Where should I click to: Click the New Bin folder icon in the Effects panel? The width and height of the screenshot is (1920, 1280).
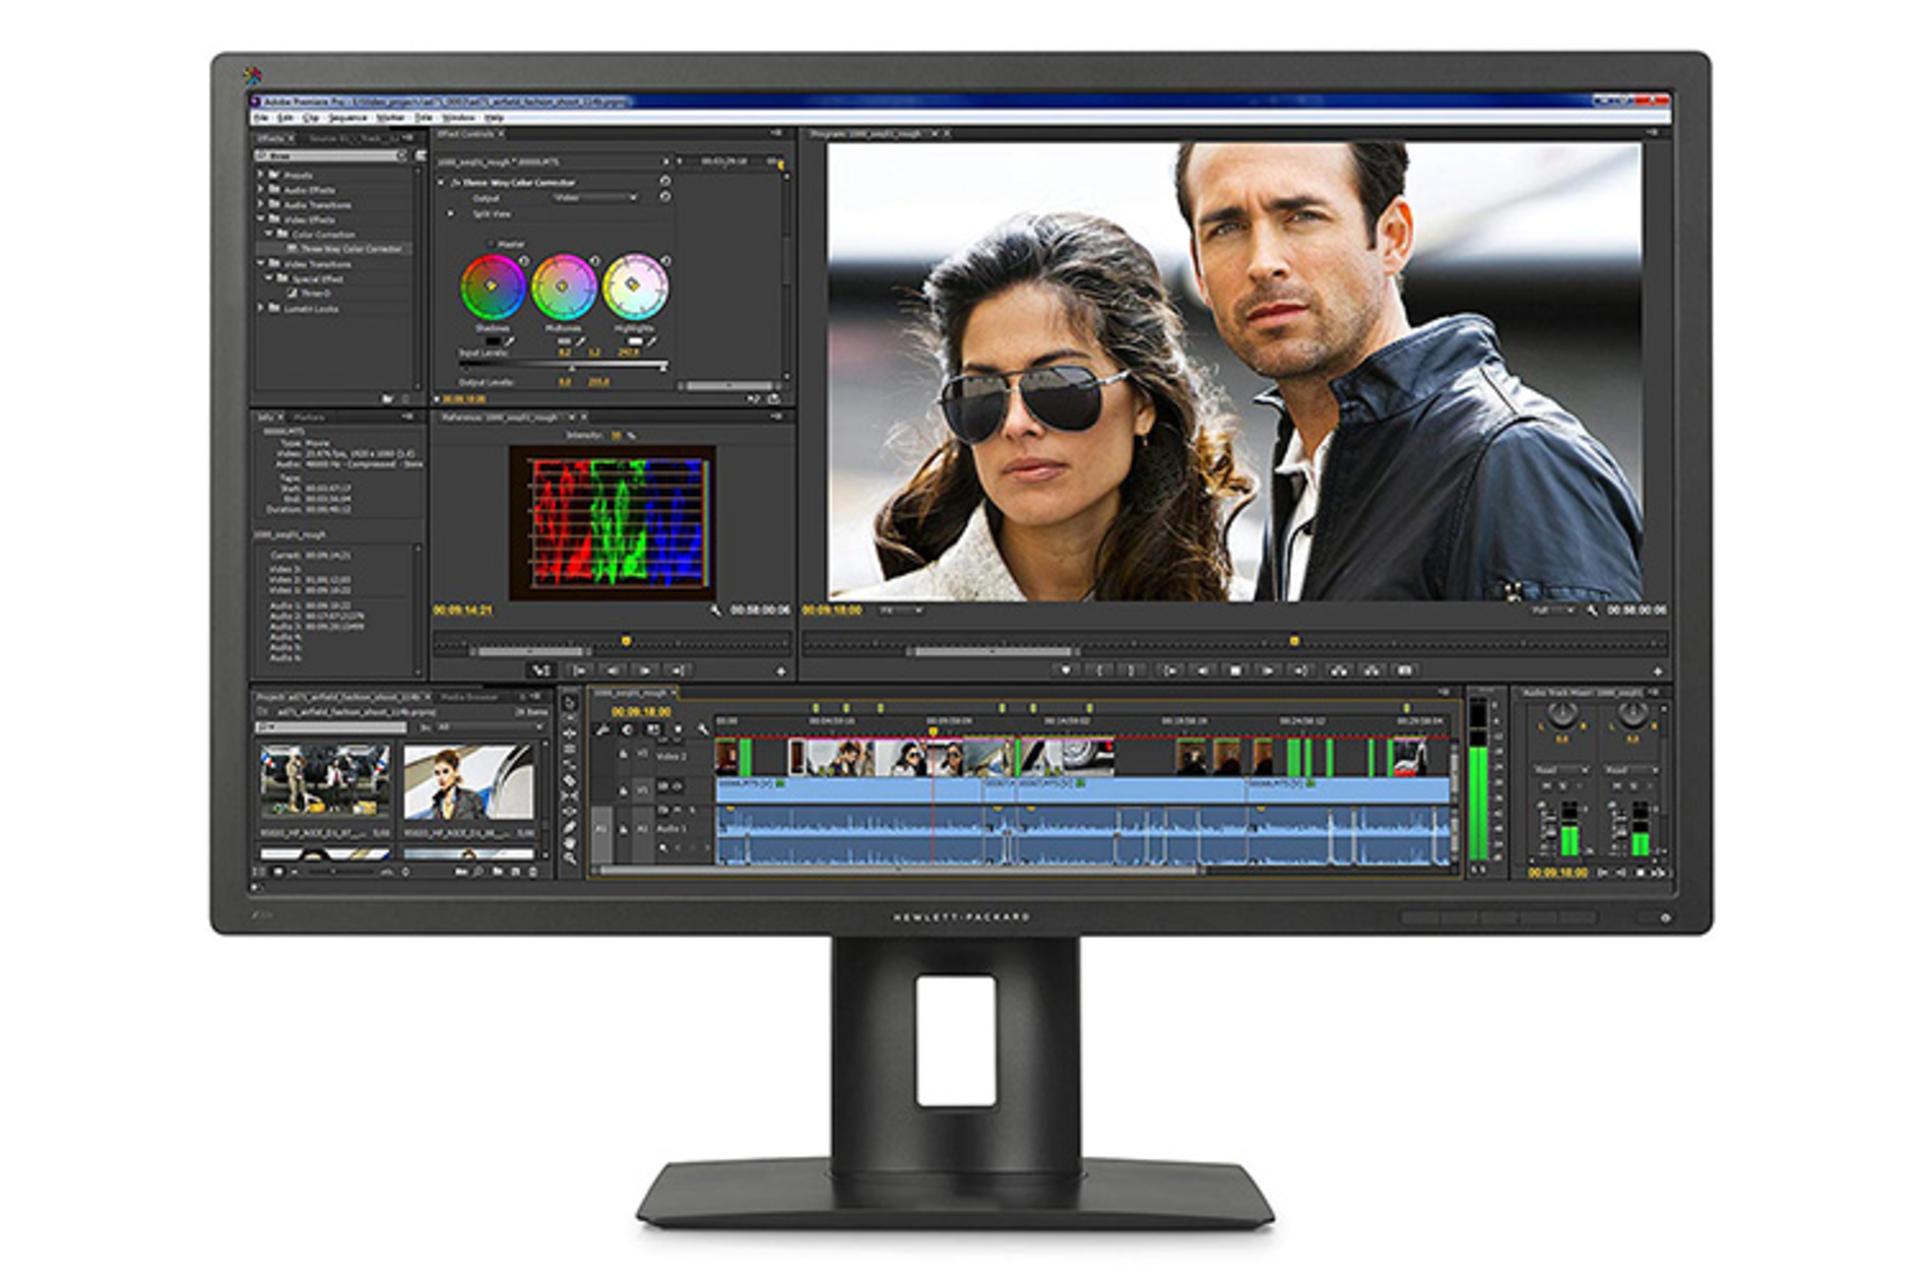click(389, 398)
